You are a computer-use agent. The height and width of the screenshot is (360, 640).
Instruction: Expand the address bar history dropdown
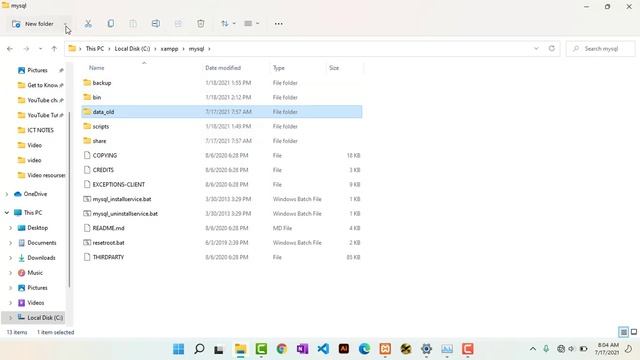[x=536, y=49]
